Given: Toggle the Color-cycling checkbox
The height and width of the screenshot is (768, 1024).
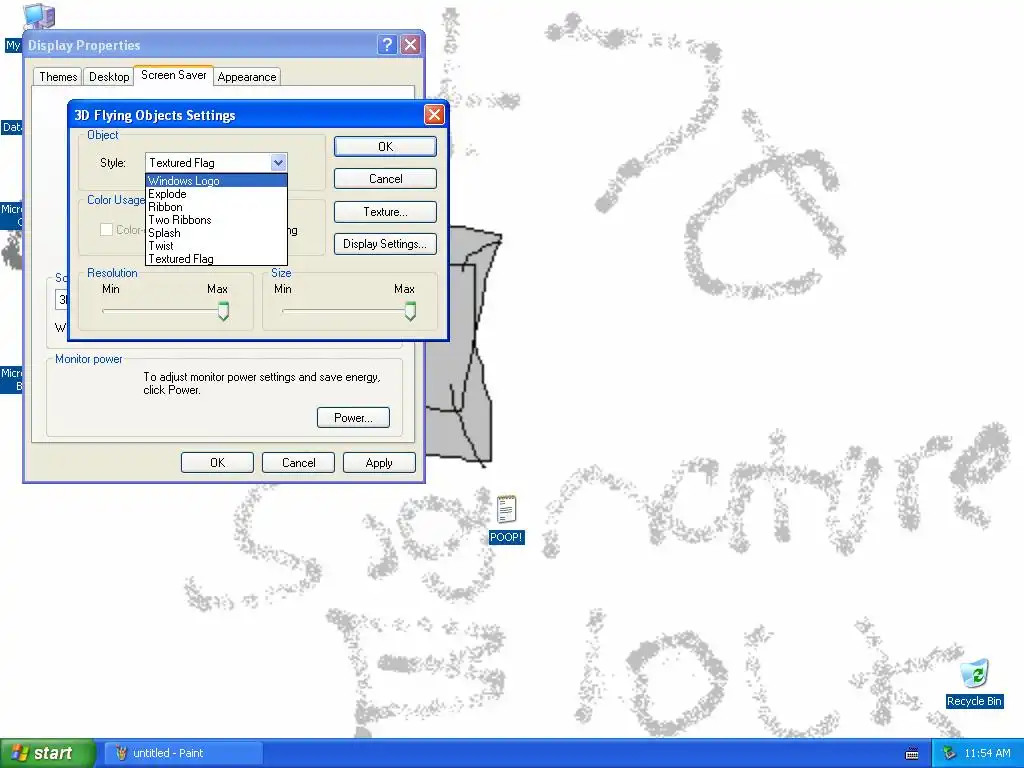Looking at the screenshot, I should coord(106,229).
